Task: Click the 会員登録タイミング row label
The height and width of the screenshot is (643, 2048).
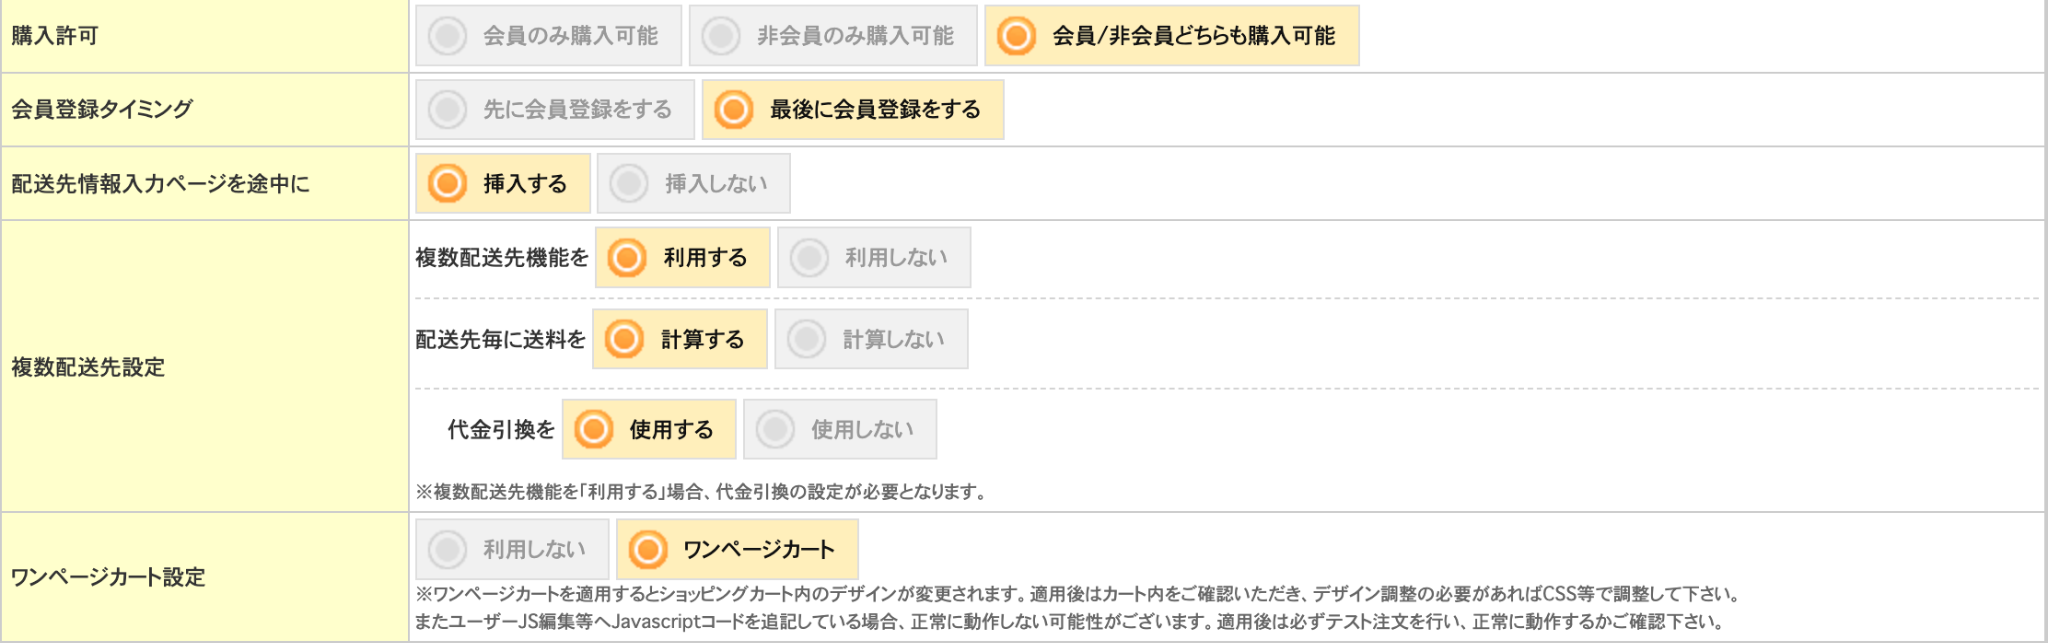Action: (102, 110)
